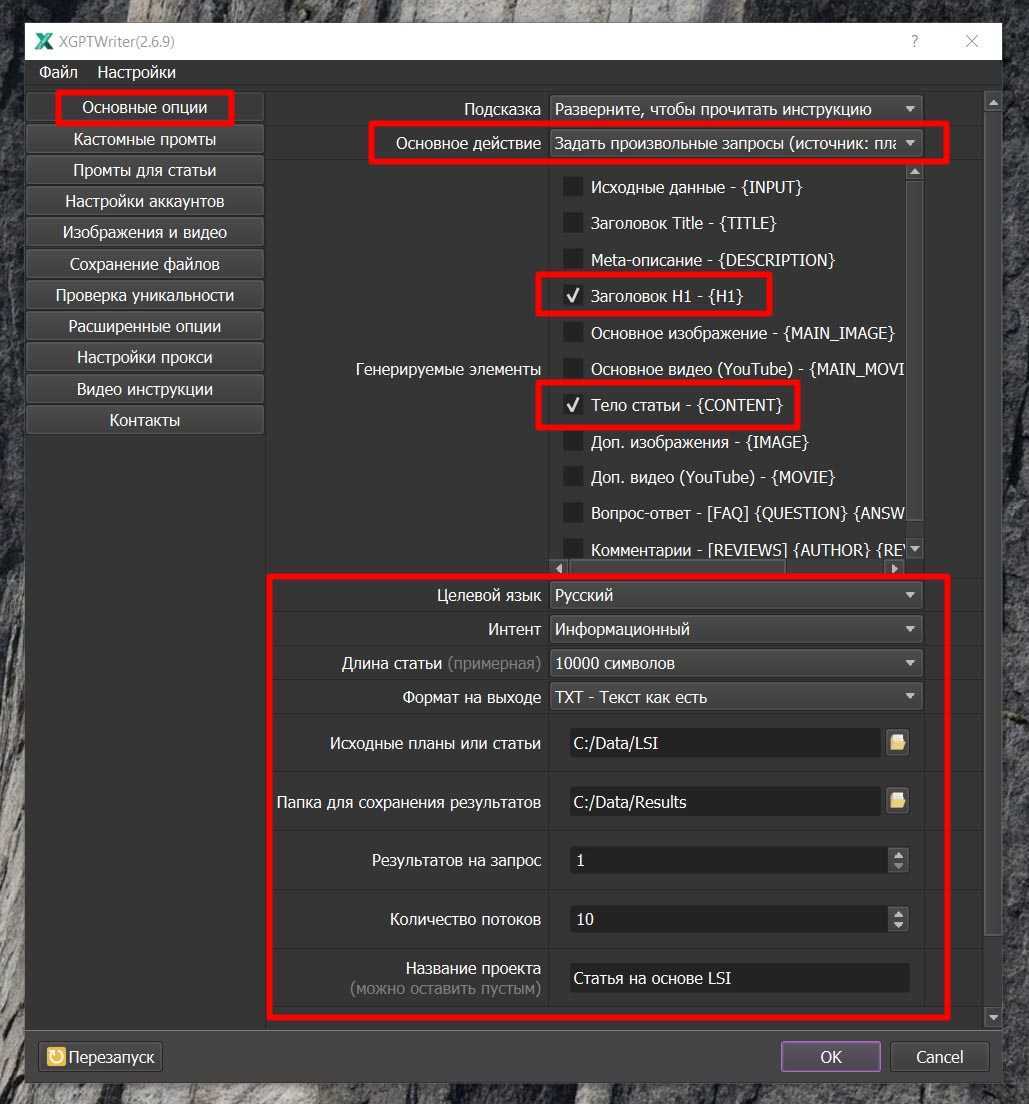Expand the Интент dropdown list

point(736,629)
